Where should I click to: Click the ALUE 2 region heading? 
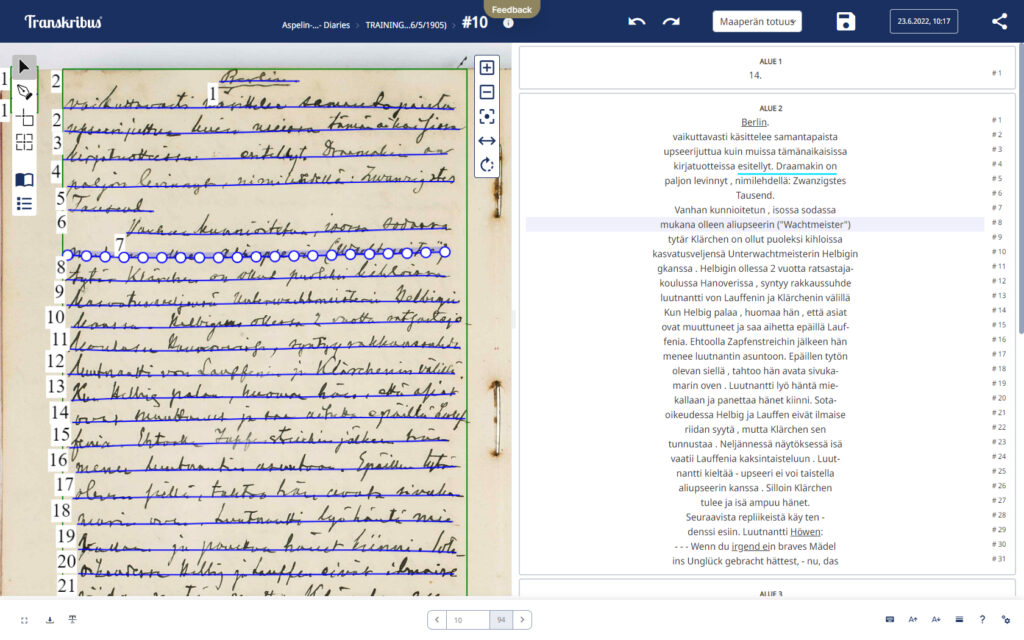coord(771,108)
